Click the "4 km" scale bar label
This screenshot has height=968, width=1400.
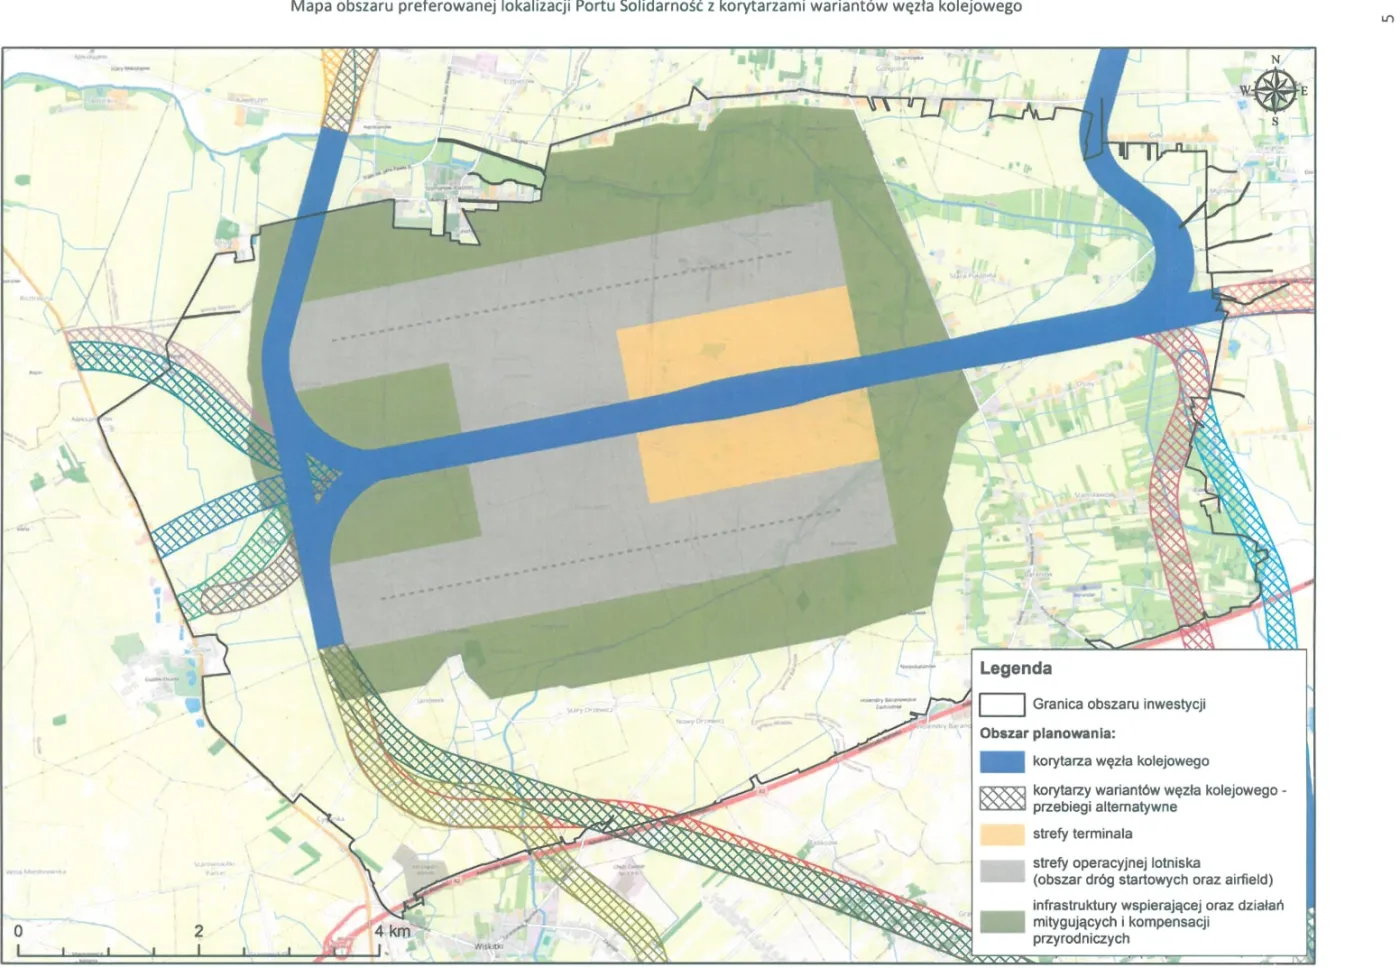pyautogui.click(x=392, y=931)
